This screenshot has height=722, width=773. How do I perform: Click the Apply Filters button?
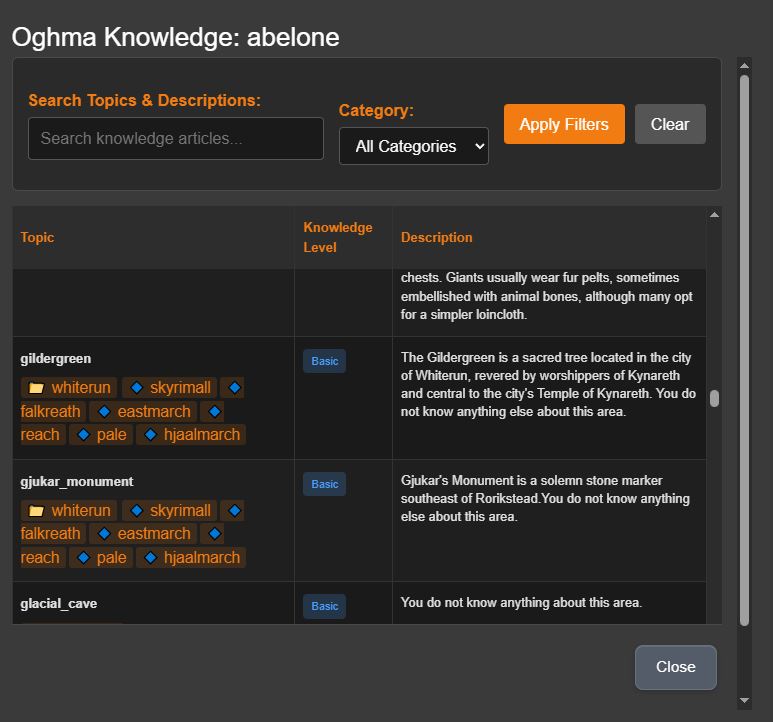click(564, 124)
